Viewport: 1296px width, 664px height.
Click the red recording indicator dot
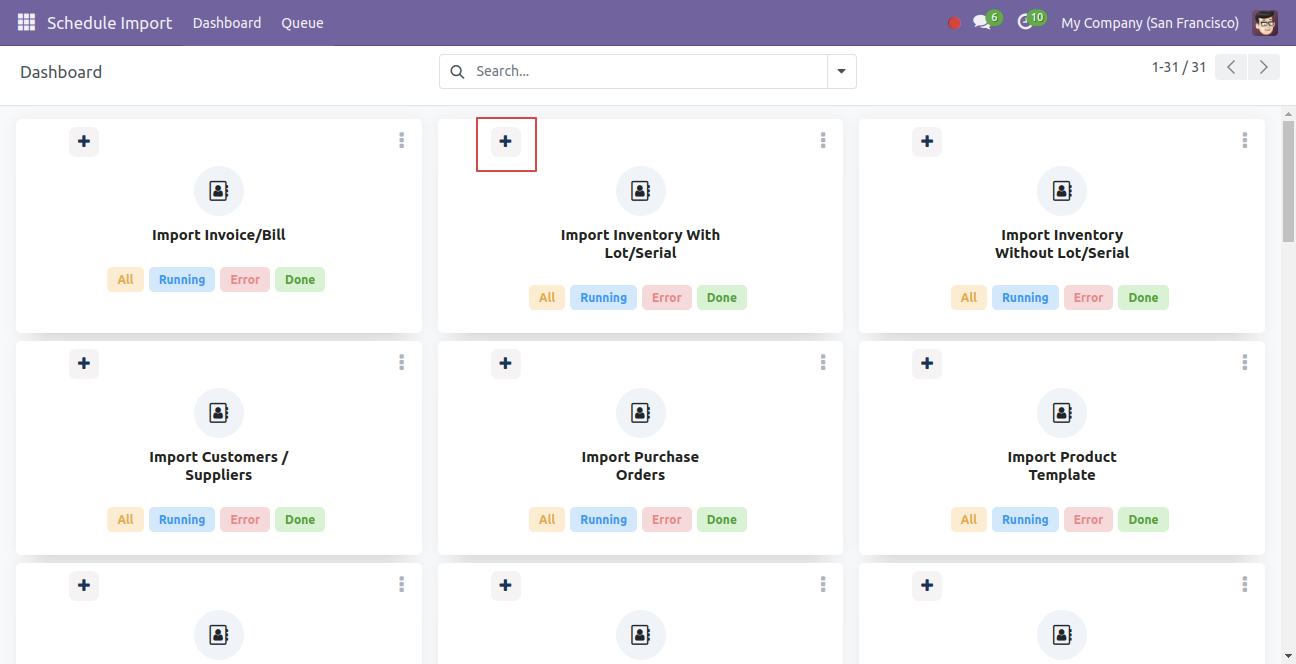954,23
